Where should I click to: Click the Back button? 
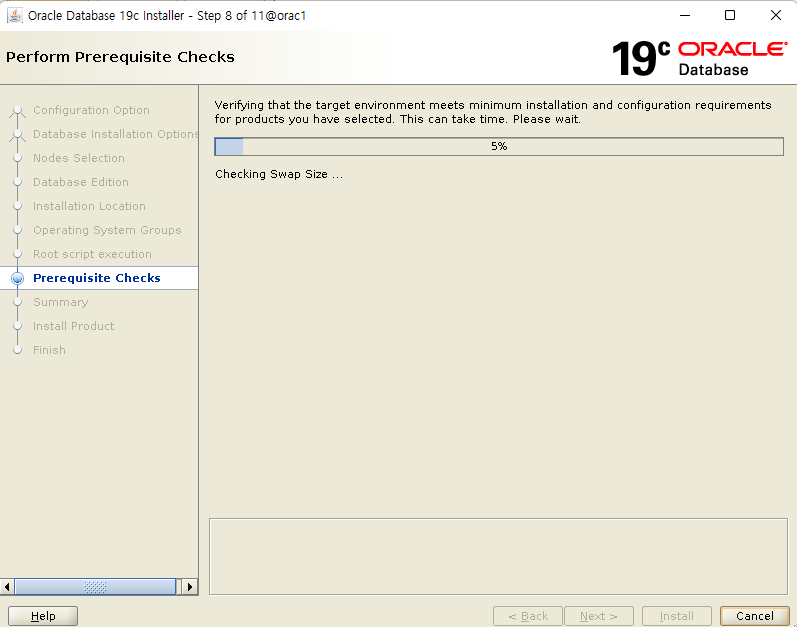(x=528, y=616)
